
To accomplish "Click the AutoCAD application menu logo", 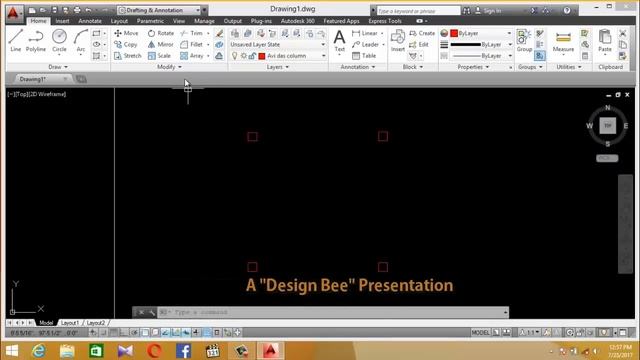I will (13, 13).
